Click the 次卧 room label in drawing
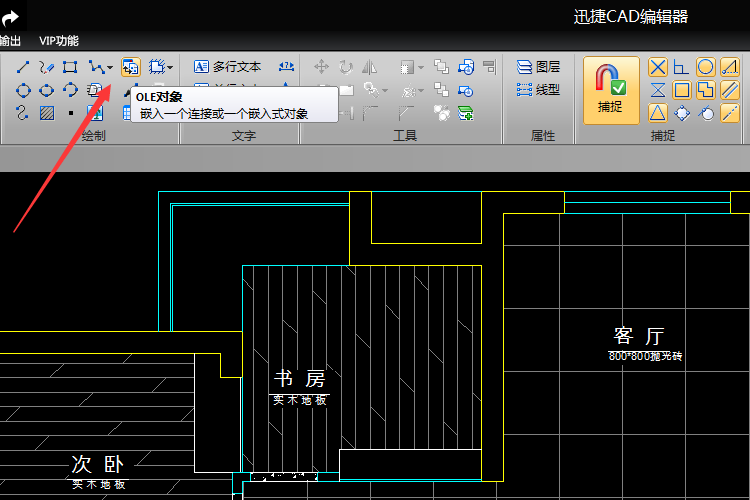Viewport: 750px width, 500px height. (x=98, y=464)
